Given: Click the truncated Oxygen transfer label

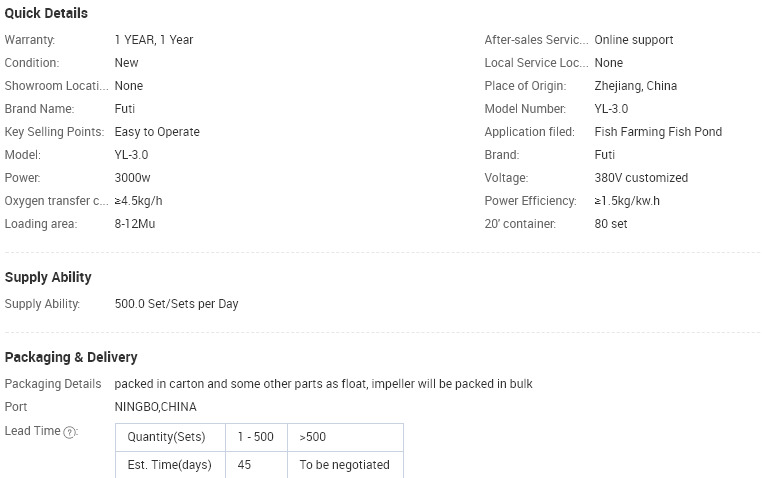Looking at the screenshot, I should click(56, 201).
